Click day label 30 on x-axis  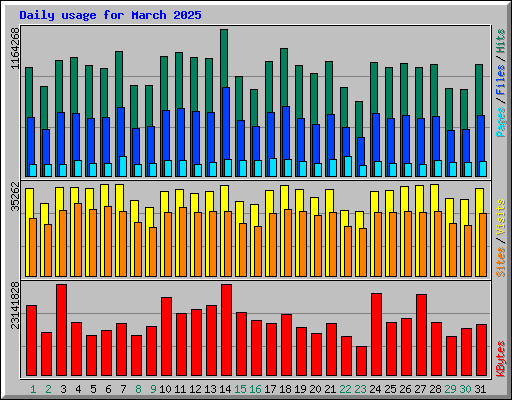pos(465,389)
